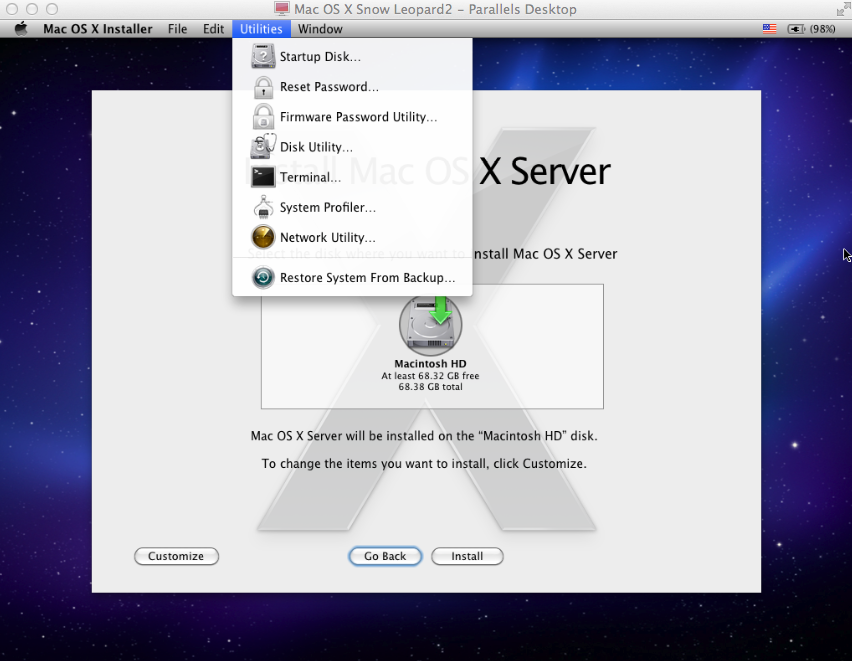The image size is (852, 661).
Task: Click the Go Back button
Action: (385, 556)
